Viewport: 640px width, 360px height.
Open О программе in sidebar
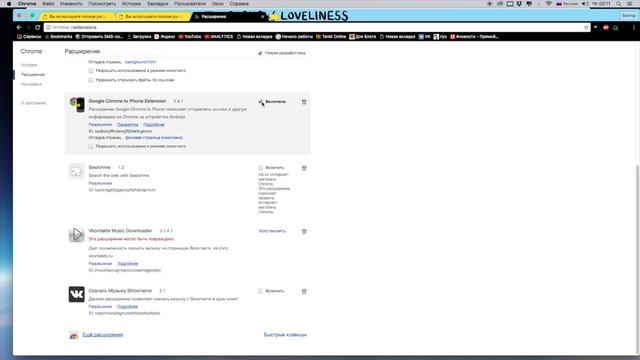[x=33, y=103]
